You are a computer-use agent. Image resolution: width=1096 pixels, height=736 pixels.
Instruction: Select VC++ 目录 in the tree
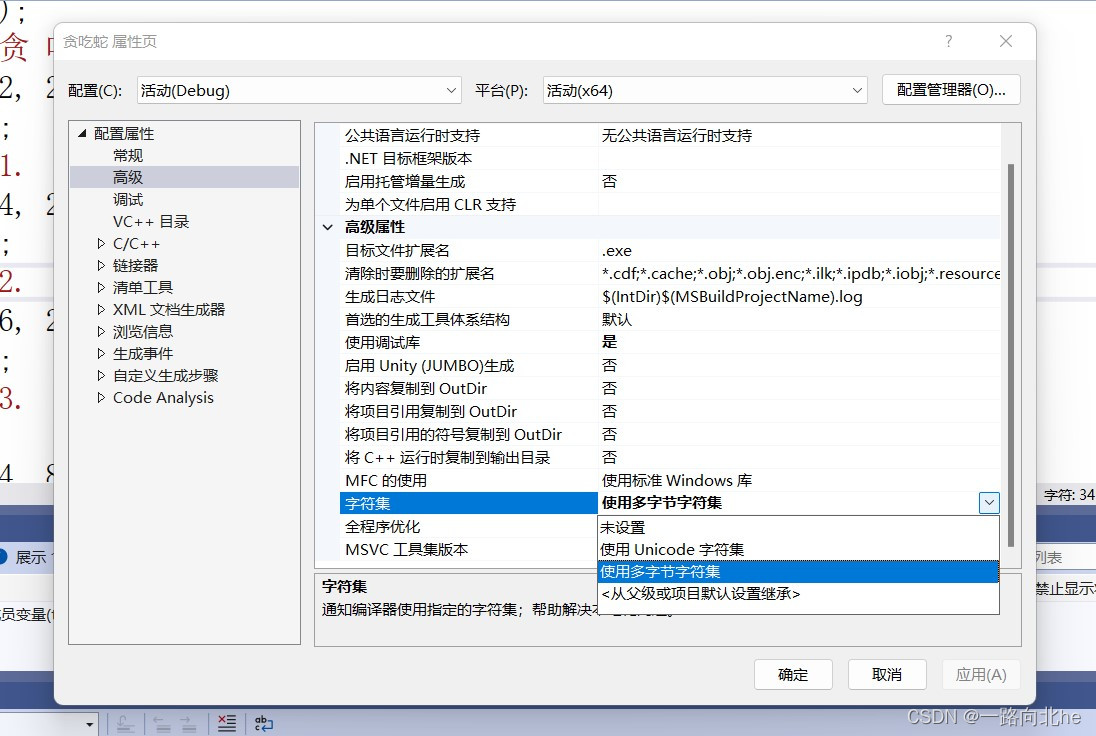click(x=151, y=222)
